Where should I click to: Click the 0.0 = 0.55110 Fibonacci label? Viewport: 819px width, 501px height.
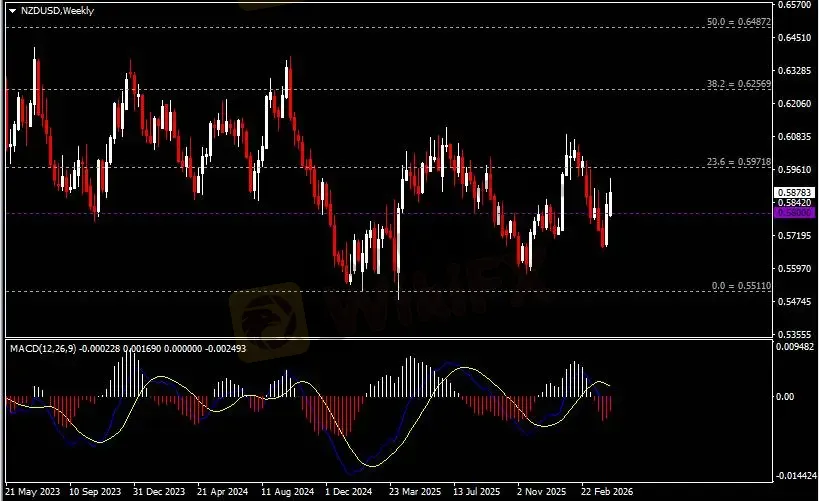click(x=741, y=286)
